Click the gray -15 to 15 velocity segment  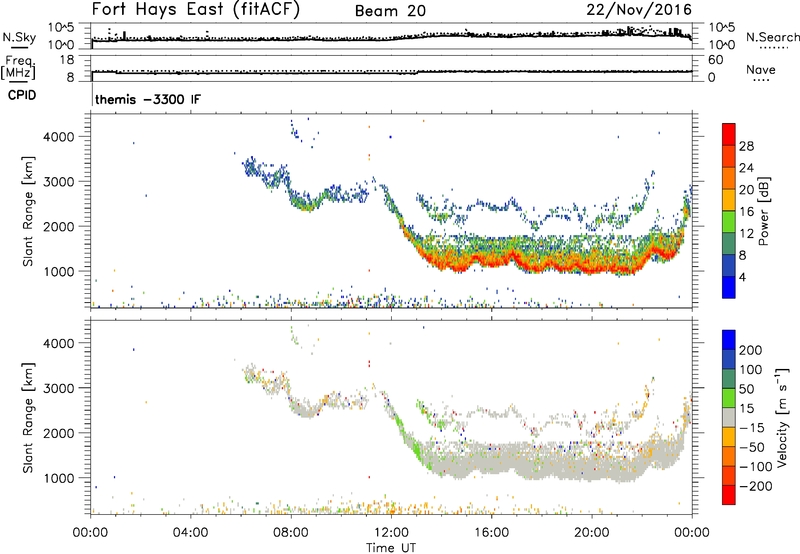729,418
